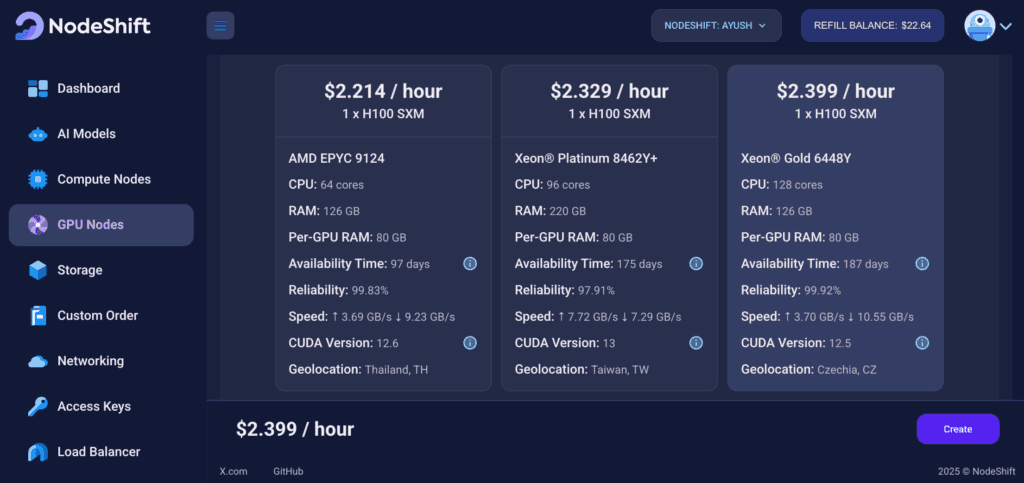Click the Storage cube icon
Image resolution: width=1024 pixels, height=483 pixels.
point(38,270)
